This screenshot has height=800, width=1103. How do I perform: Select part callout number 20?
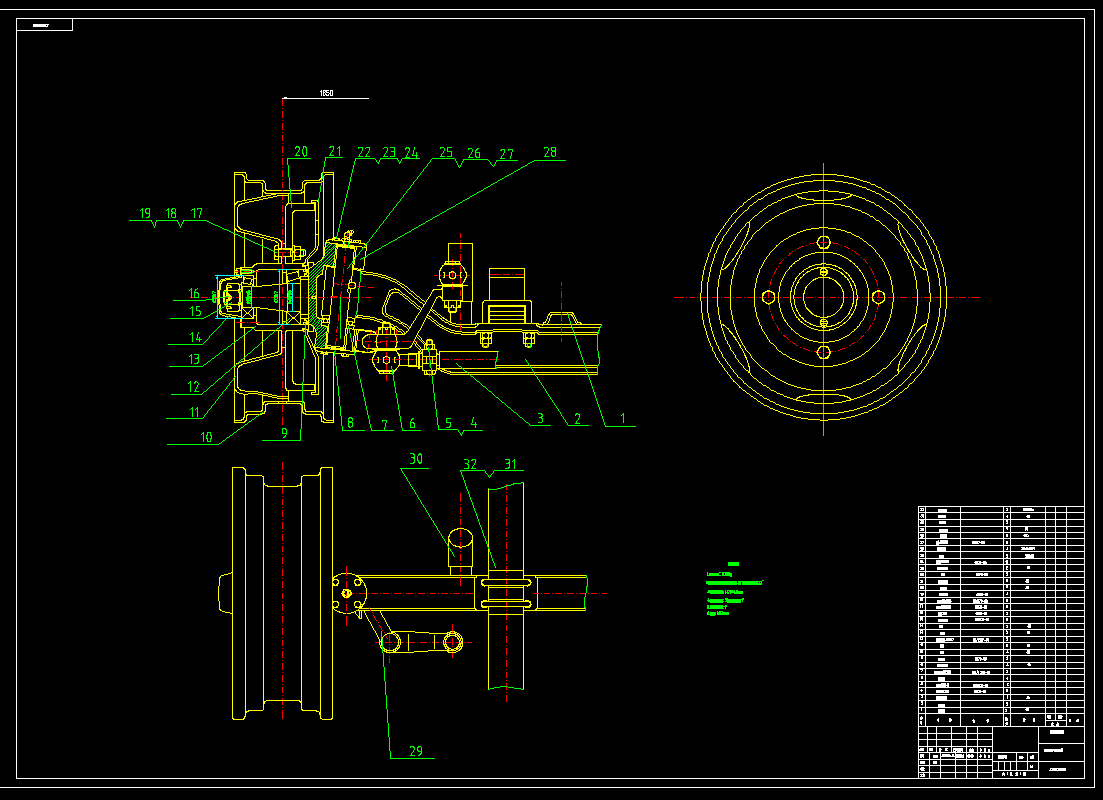click(x=301, y=151)
